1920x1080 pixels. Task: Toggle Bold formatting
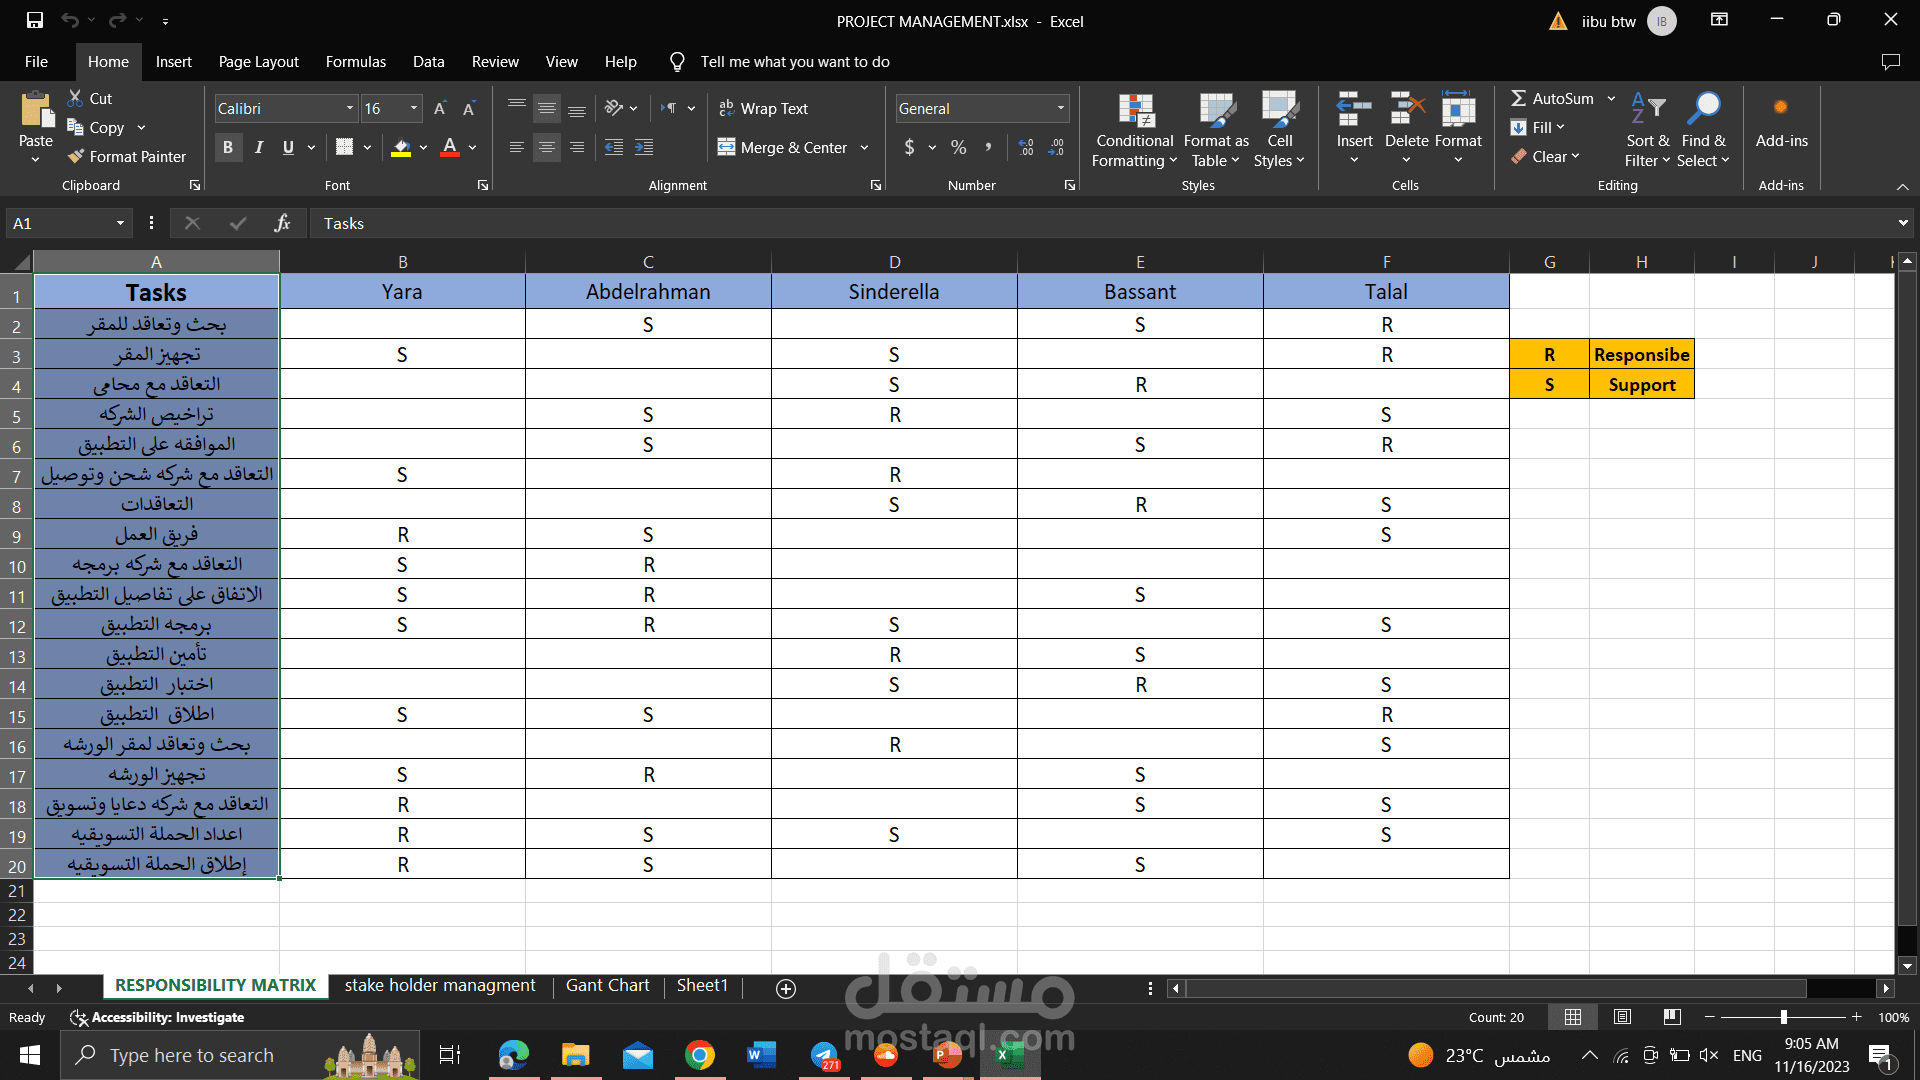click(228, 148)
